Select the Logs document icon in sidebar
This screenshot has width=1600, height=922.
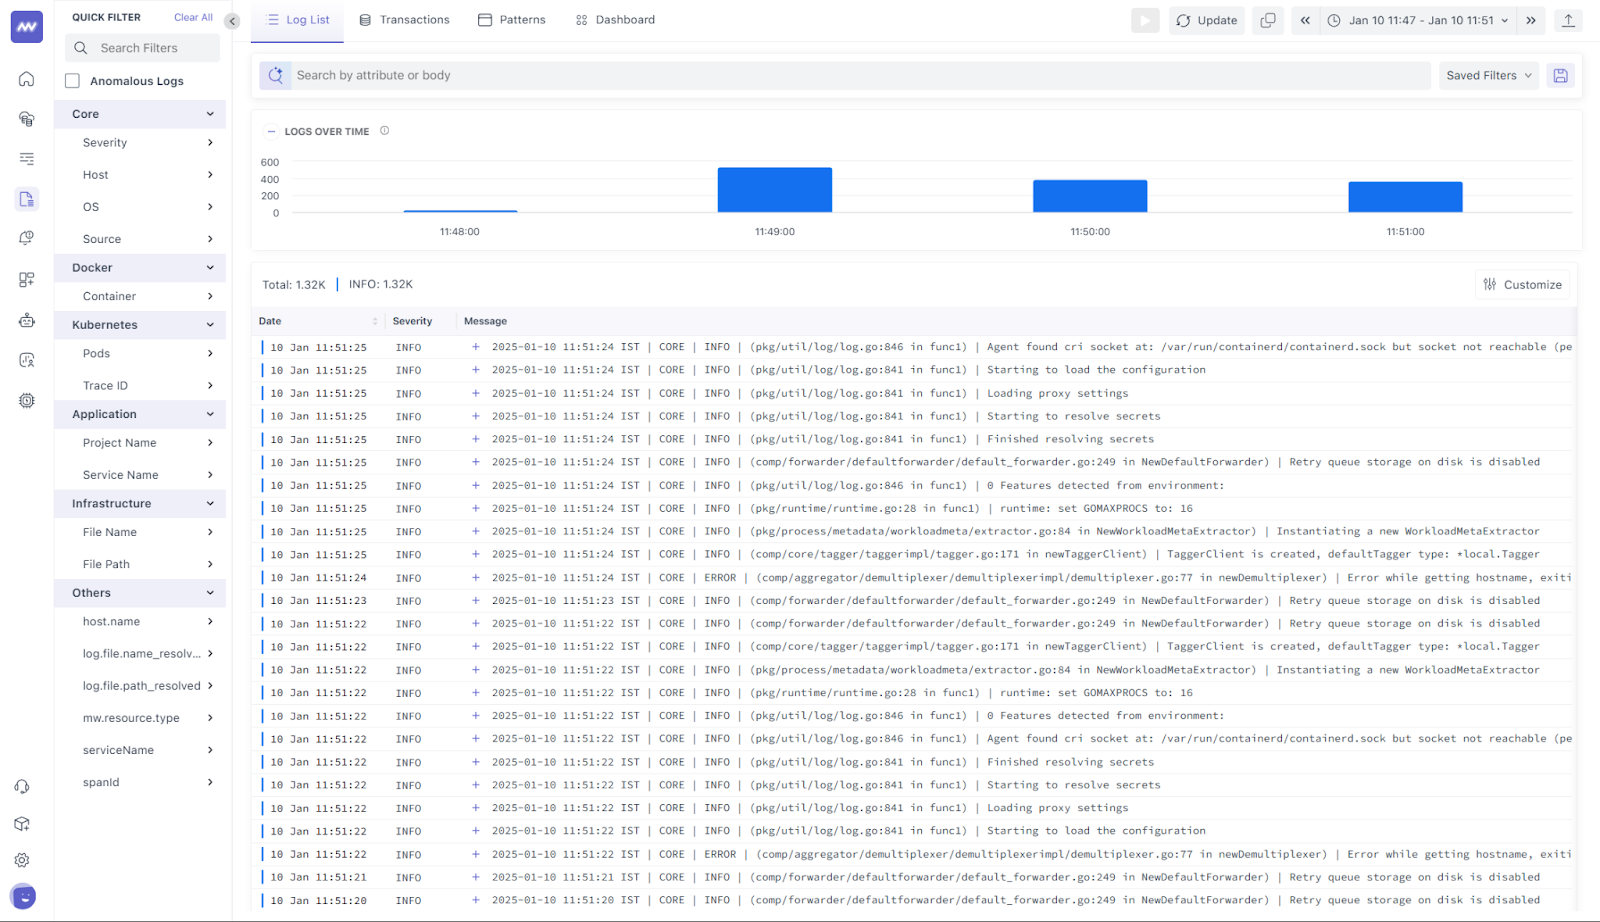[x=25, y=199]
